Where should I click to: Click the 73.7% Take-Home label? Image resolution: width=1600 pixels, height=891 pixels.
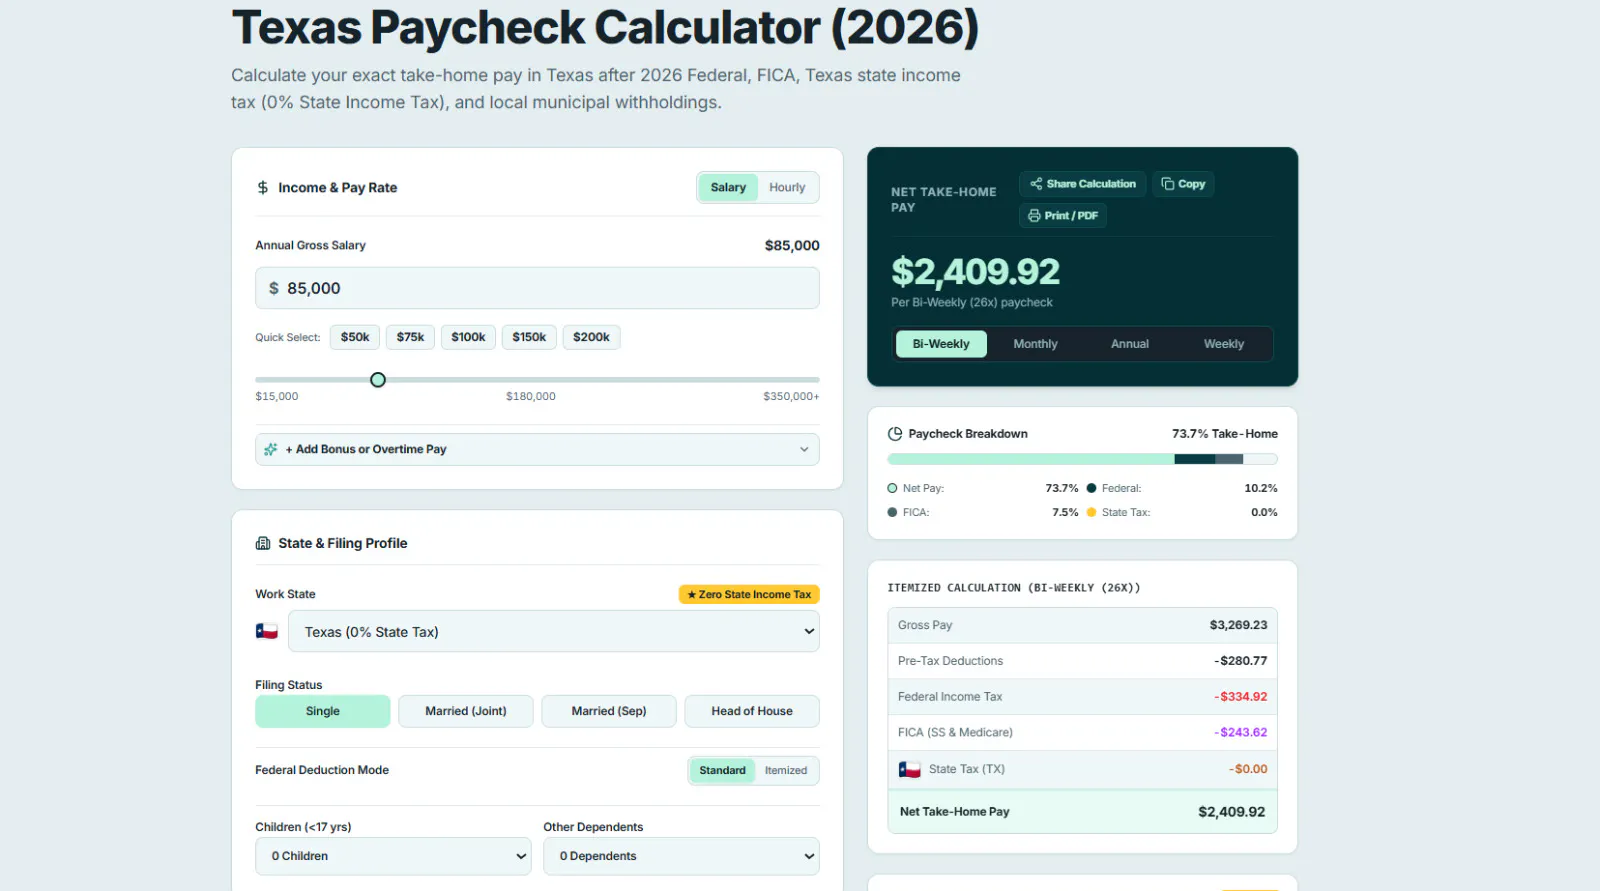click(x=1225, y=434)
